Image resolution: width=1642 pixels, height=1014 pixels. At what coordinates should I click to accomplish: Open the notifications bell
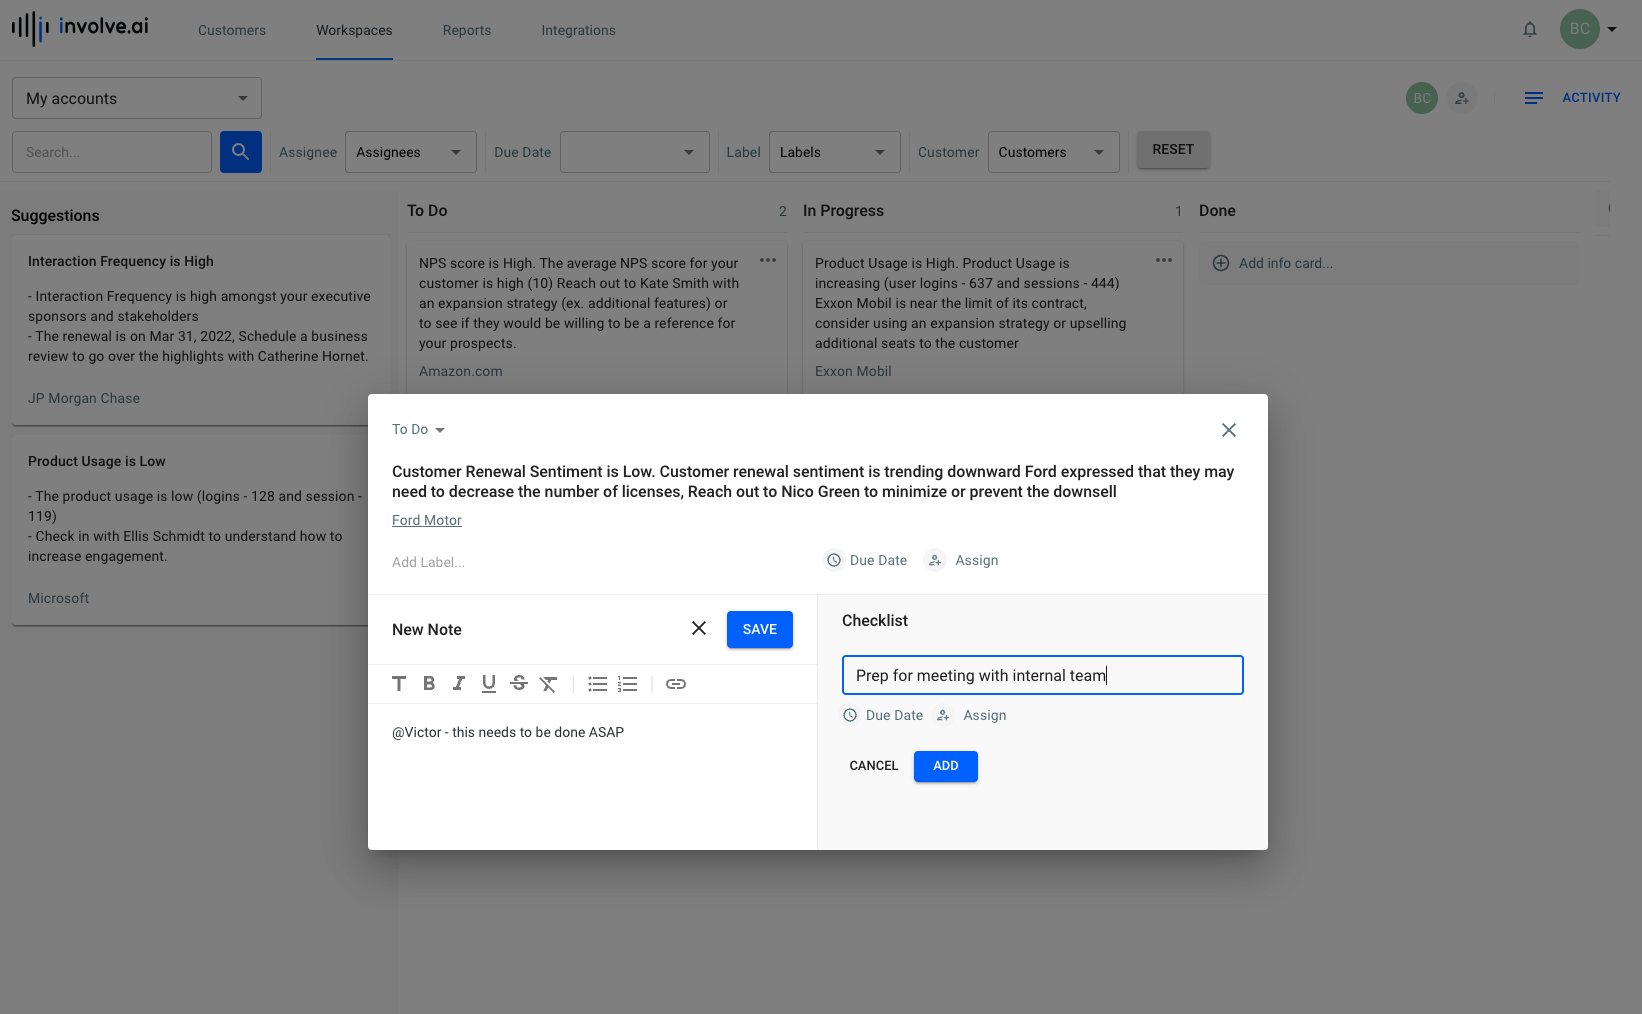tap(1530, 30)
